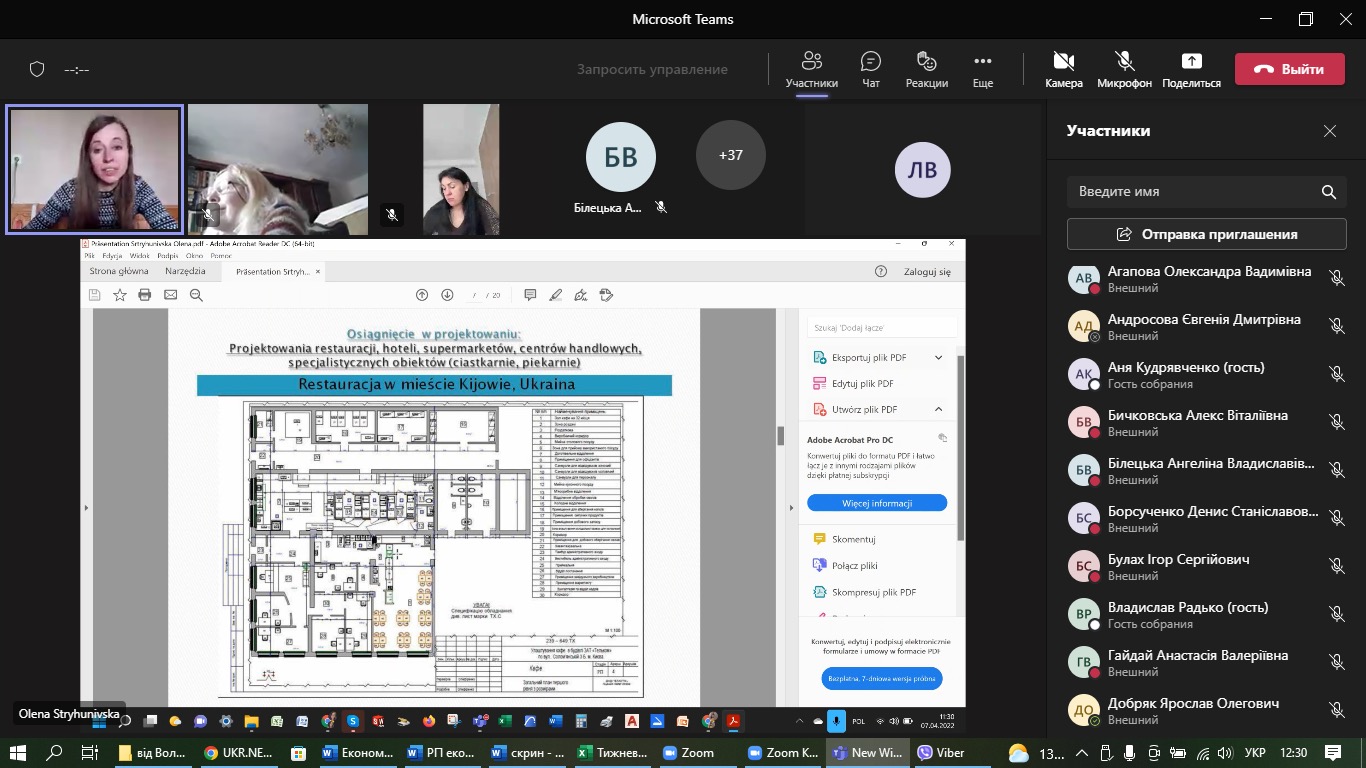Image resolution: width=1366 pixels, height=768 pixels.
Task: Select the Präsentation Srtryh... document tab
Action: click(x=273, y=271)
